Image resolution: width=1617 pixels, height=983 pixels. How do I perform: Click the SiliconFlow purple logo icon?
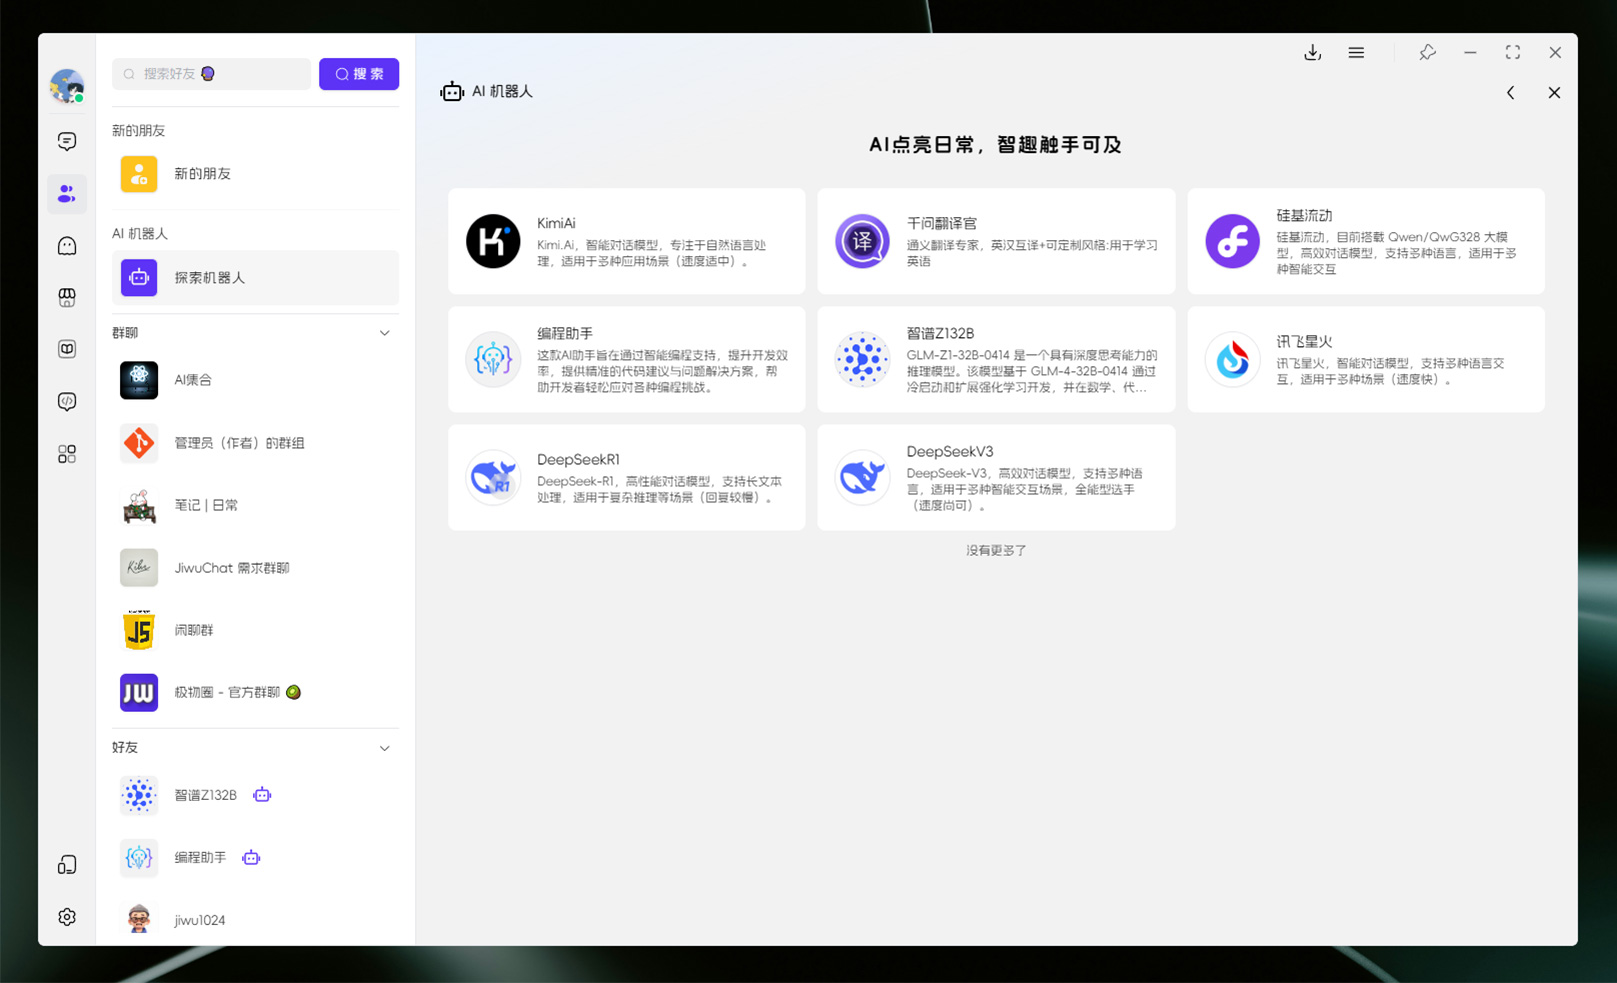point(1232,241)
